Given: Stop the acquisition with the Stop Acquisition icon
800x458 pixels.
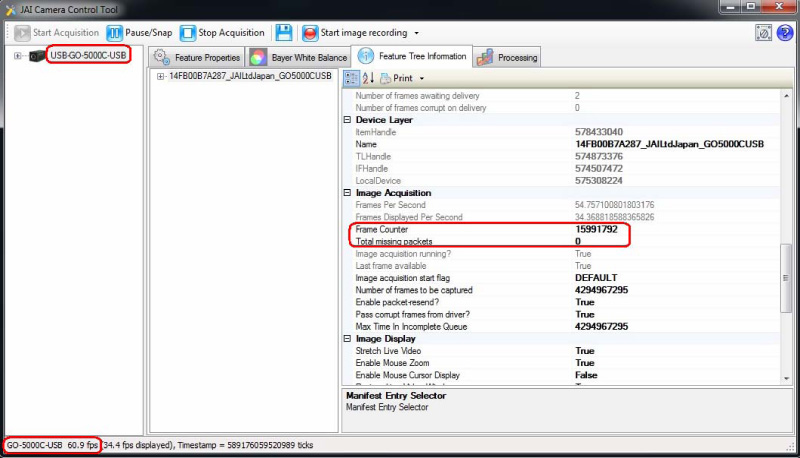Looking at the screenshot, I should pyautogui.click(x=187, y=33).
